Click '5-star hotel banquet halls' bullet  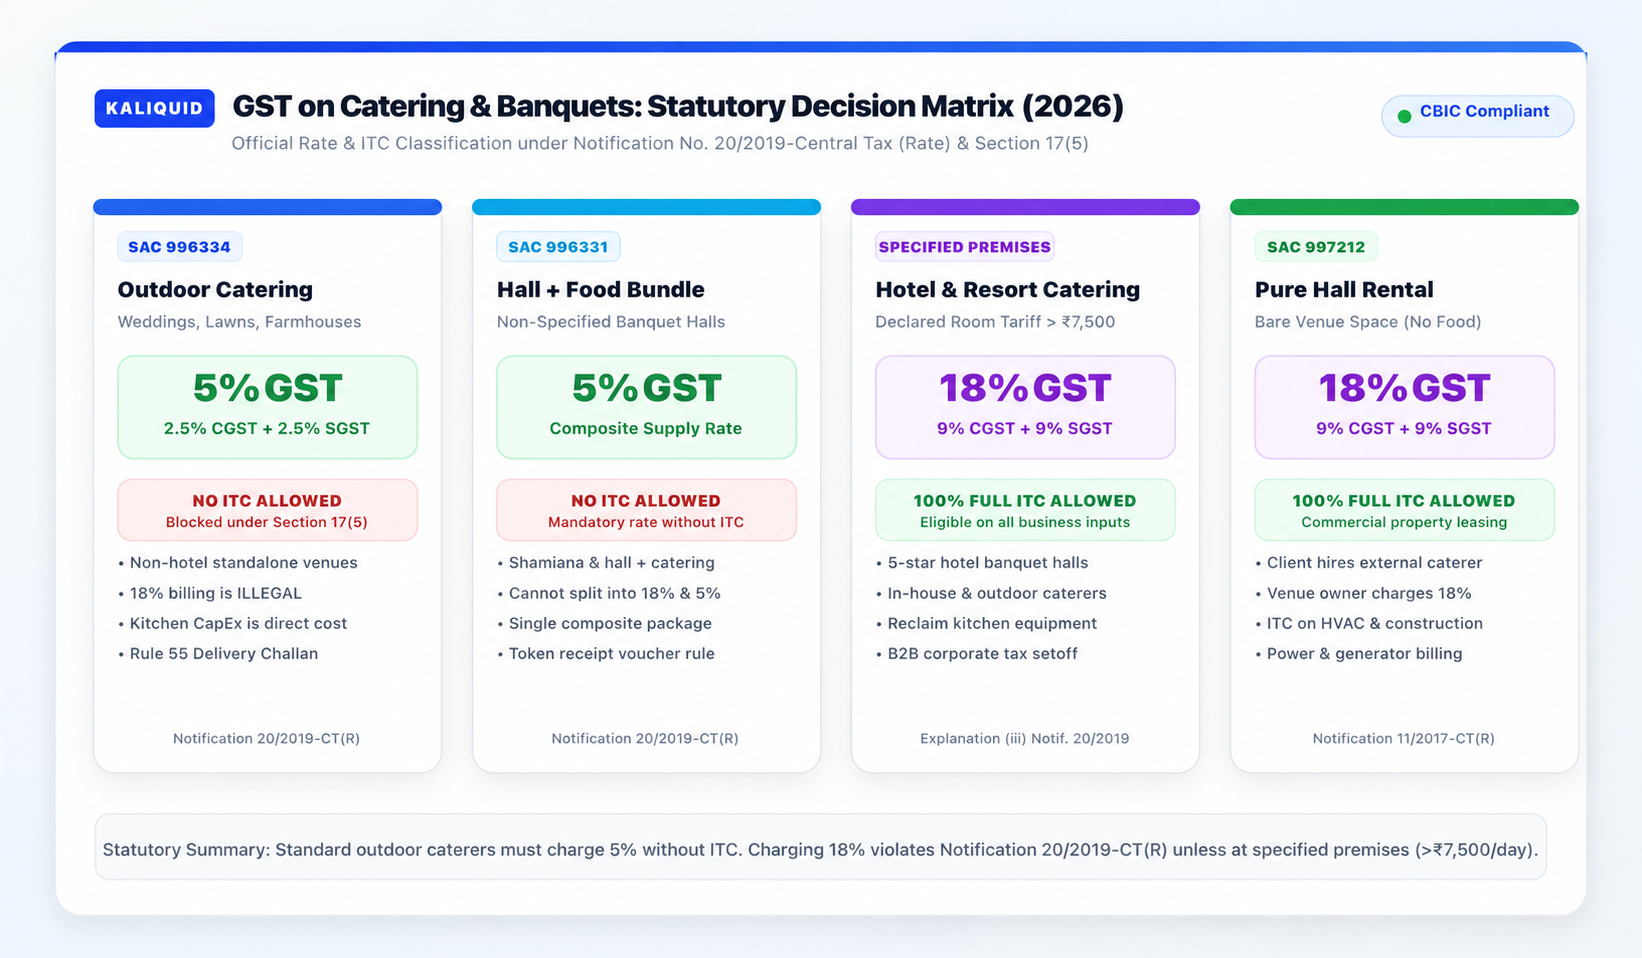982,563
